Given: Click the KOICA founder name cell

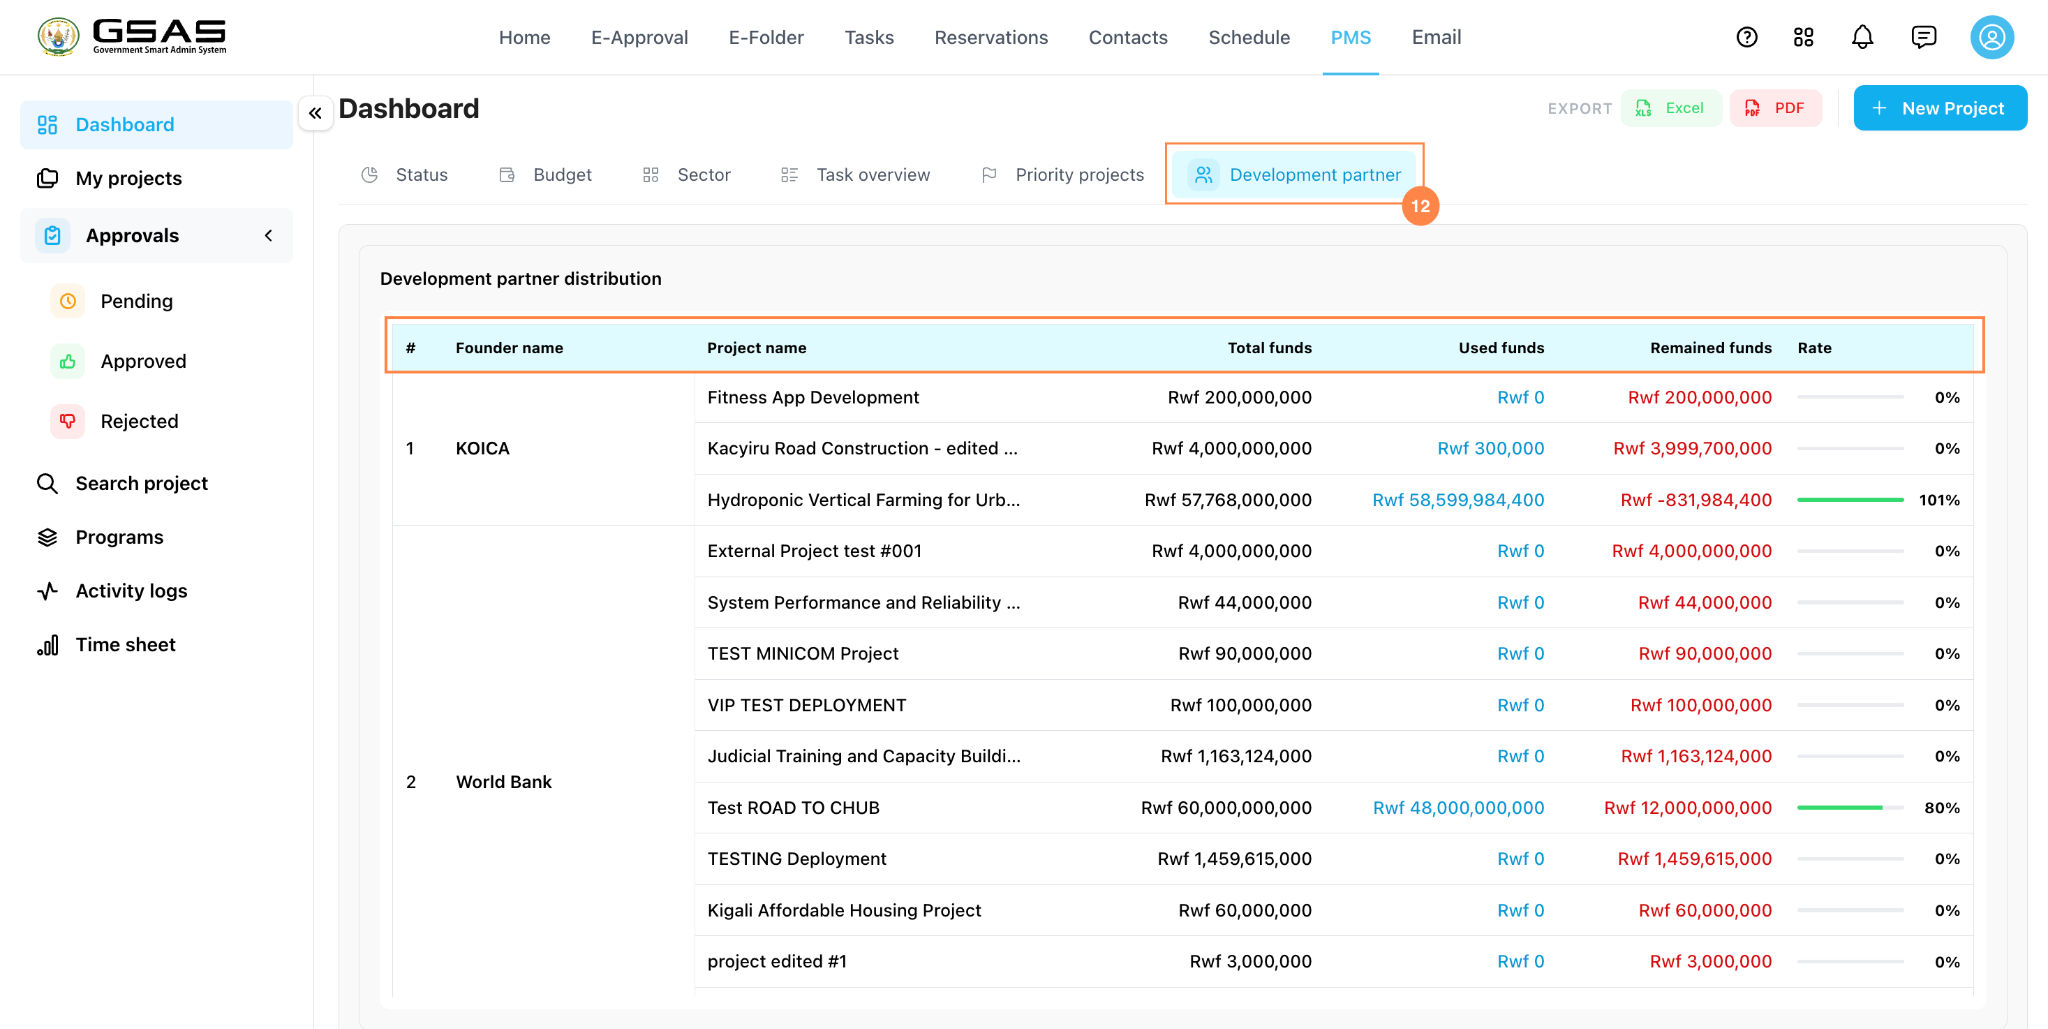Looking at the screenshot, I should 483,449.
